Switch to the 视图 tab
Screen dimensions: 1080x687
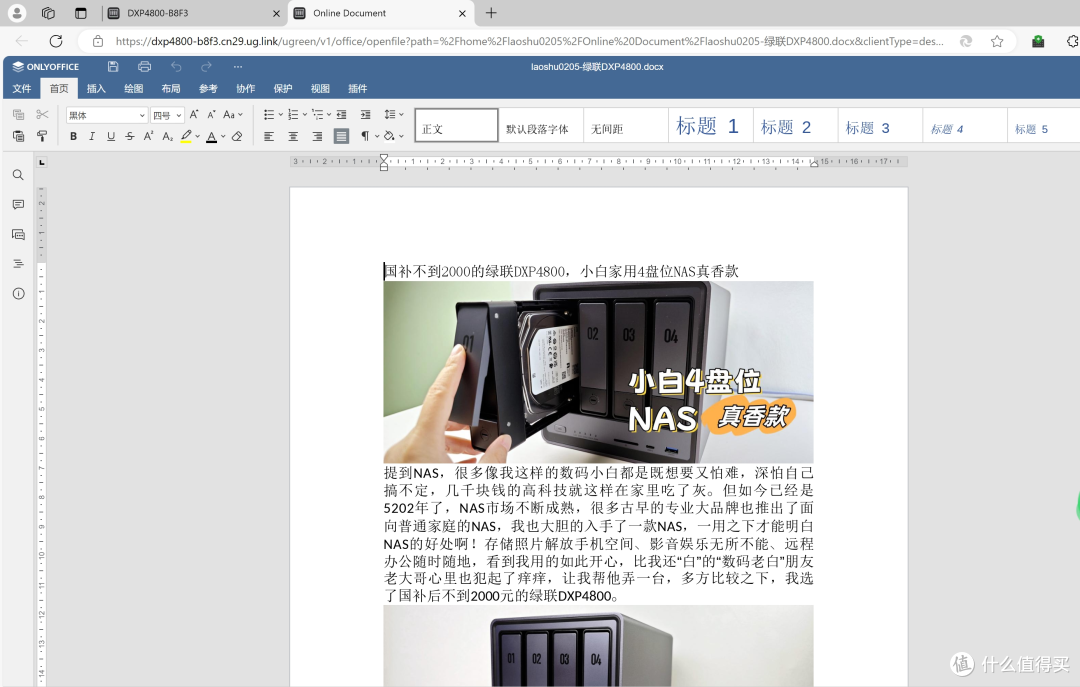click(x=320, y=88)
